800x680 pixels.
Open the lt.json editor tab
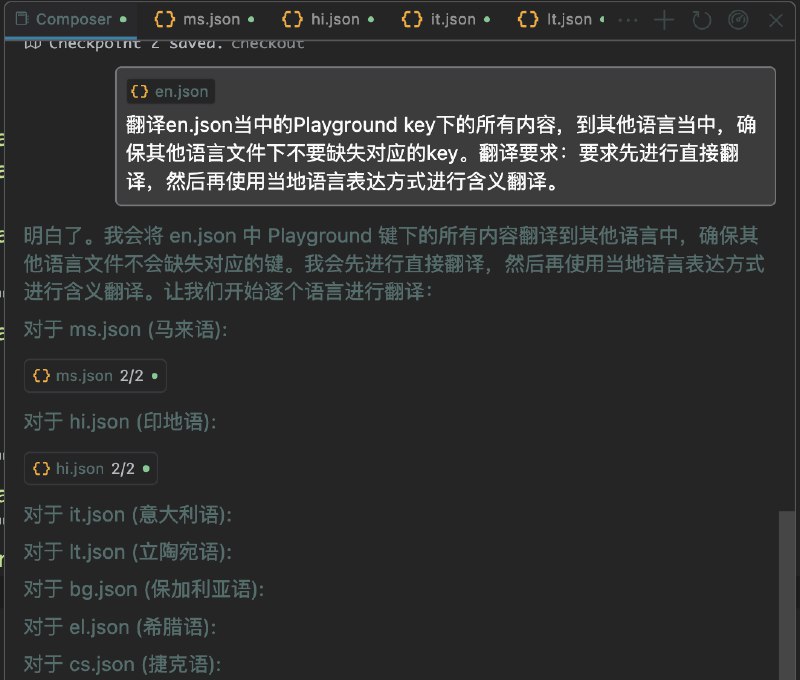pyautogui.click(x=560, y=19)
